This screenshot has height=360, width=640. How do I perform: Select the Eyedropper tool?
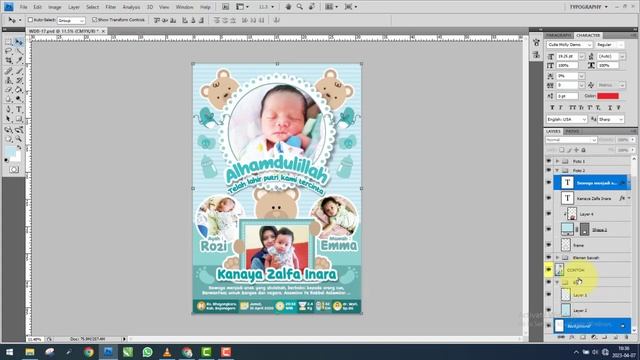[19, 60]
